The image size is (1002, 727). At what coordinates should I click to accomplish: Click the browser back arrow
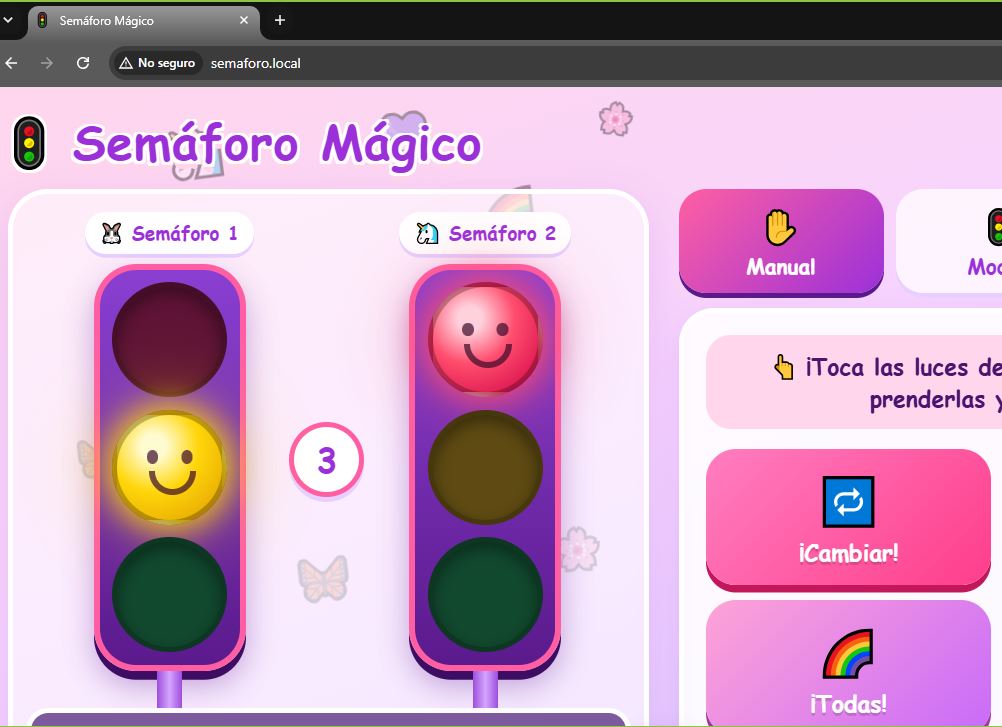(x=12, y=63)
